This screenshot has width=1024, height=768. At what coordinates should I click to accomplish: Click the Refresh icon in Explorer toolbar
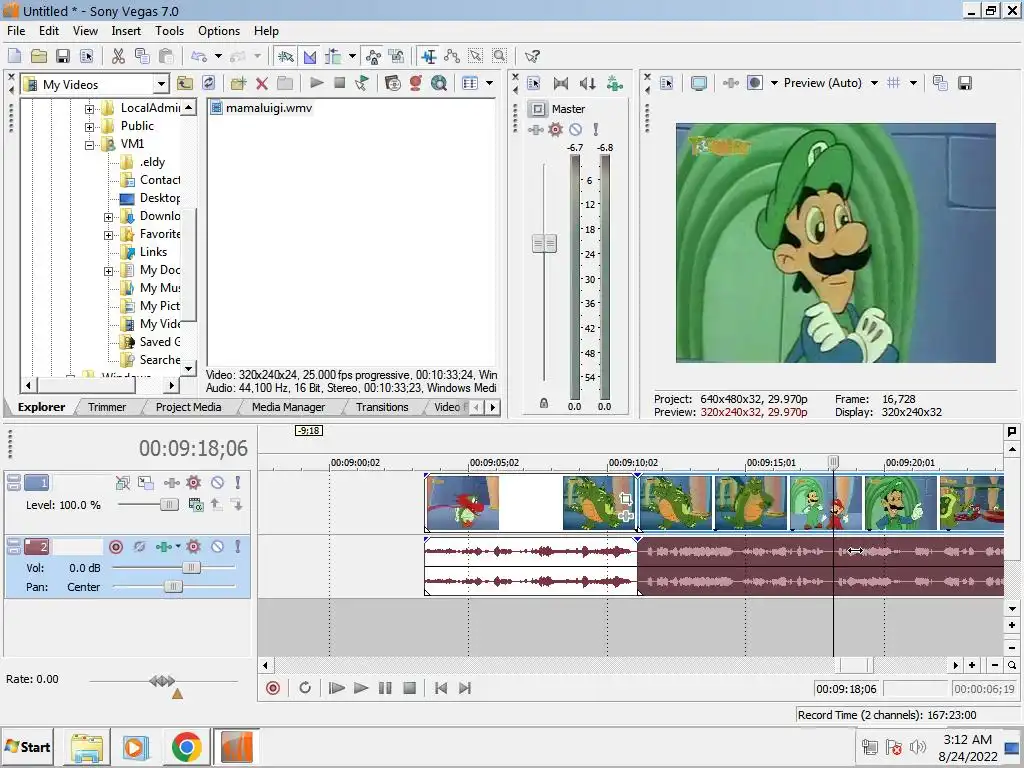(209, 83)
